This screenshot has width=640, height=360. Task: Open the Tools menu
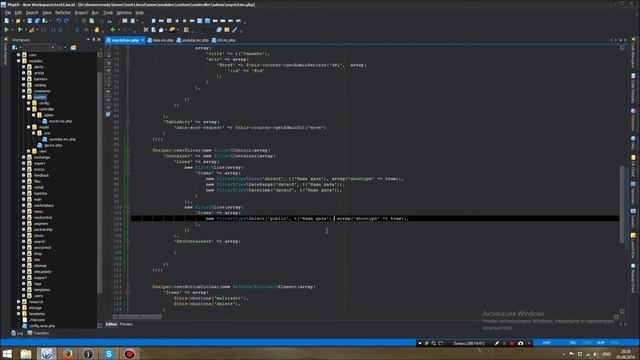pos(108,13)
